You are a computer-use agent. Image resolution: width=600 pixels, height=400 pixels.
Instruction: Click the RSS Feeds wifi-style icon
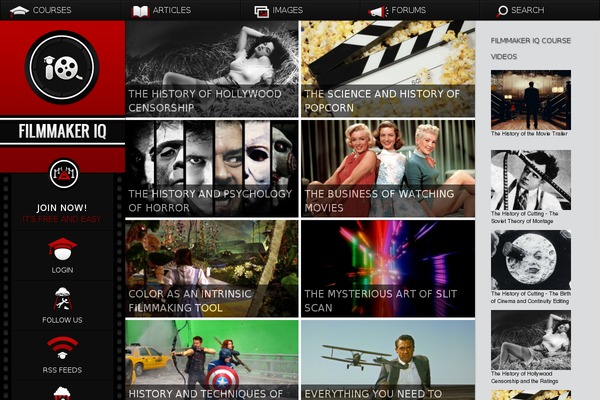(62, 348)
